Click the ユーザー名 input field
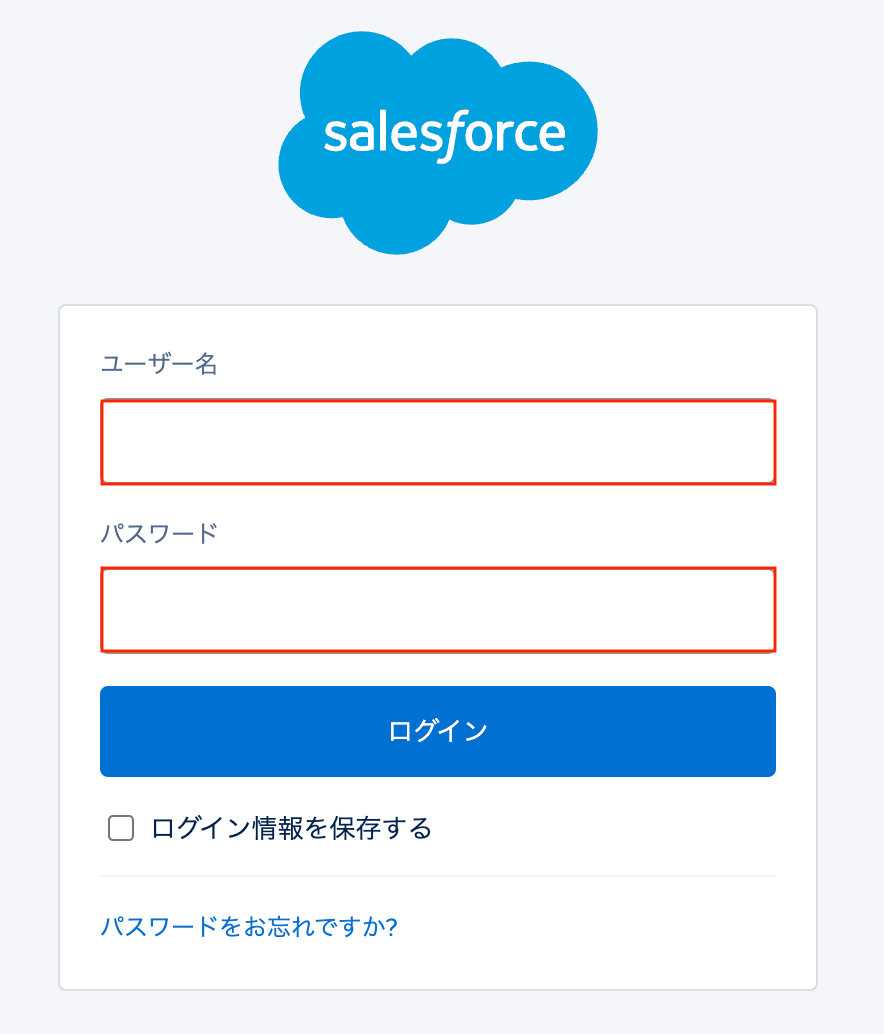 [438, 442]
